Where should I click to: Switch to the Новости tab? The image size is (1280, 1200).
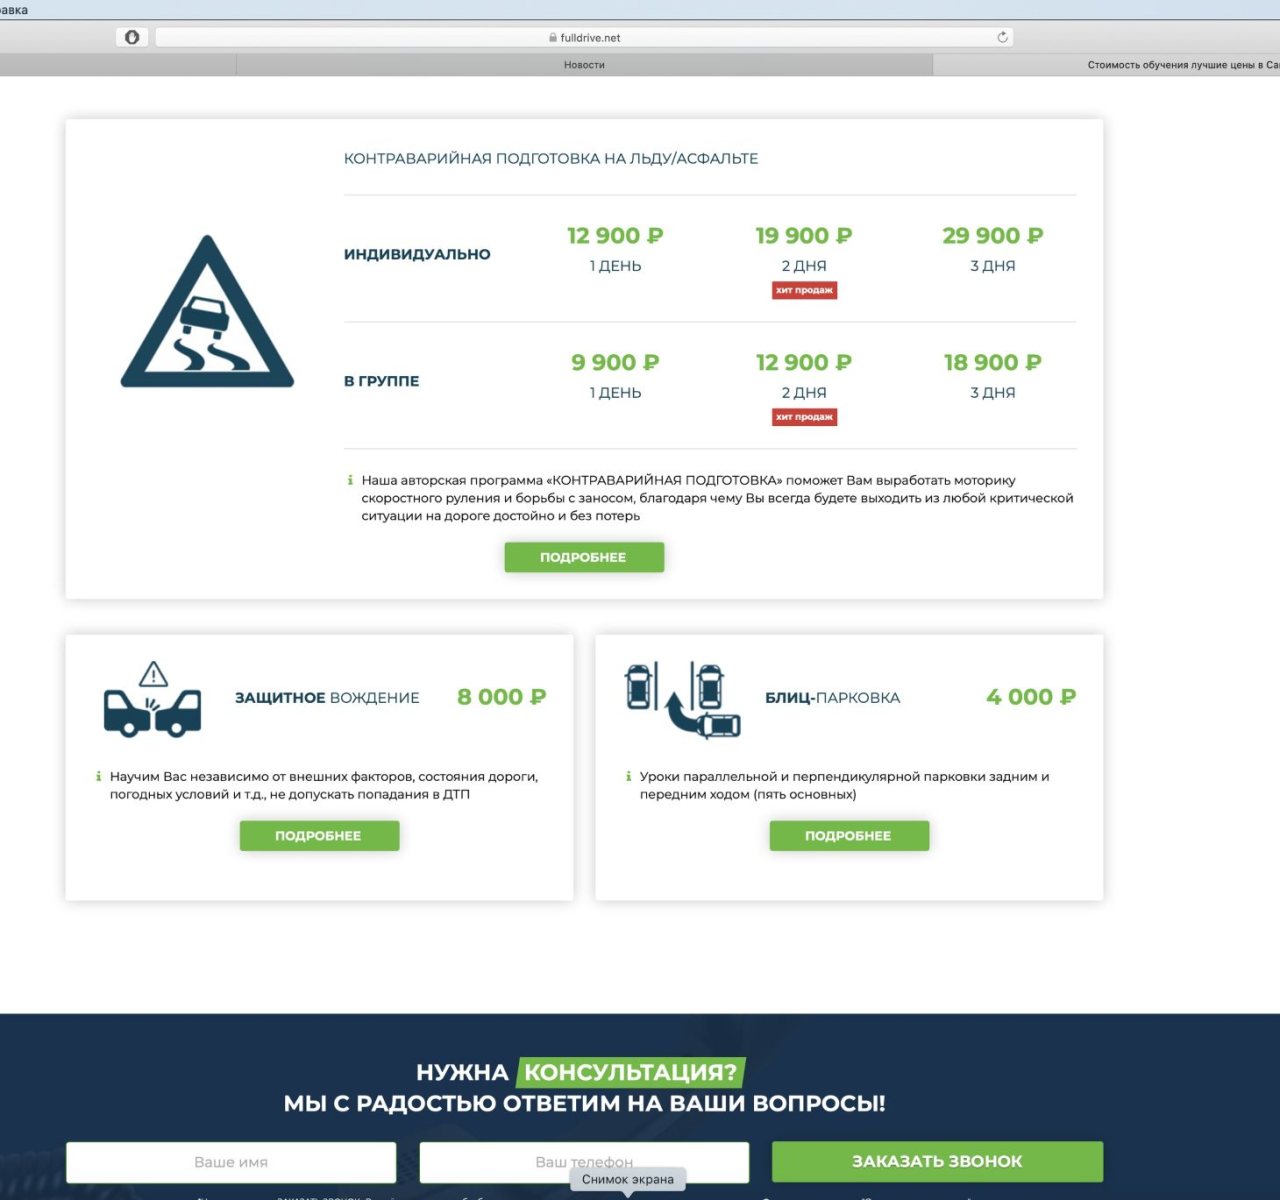click(584, 65)
